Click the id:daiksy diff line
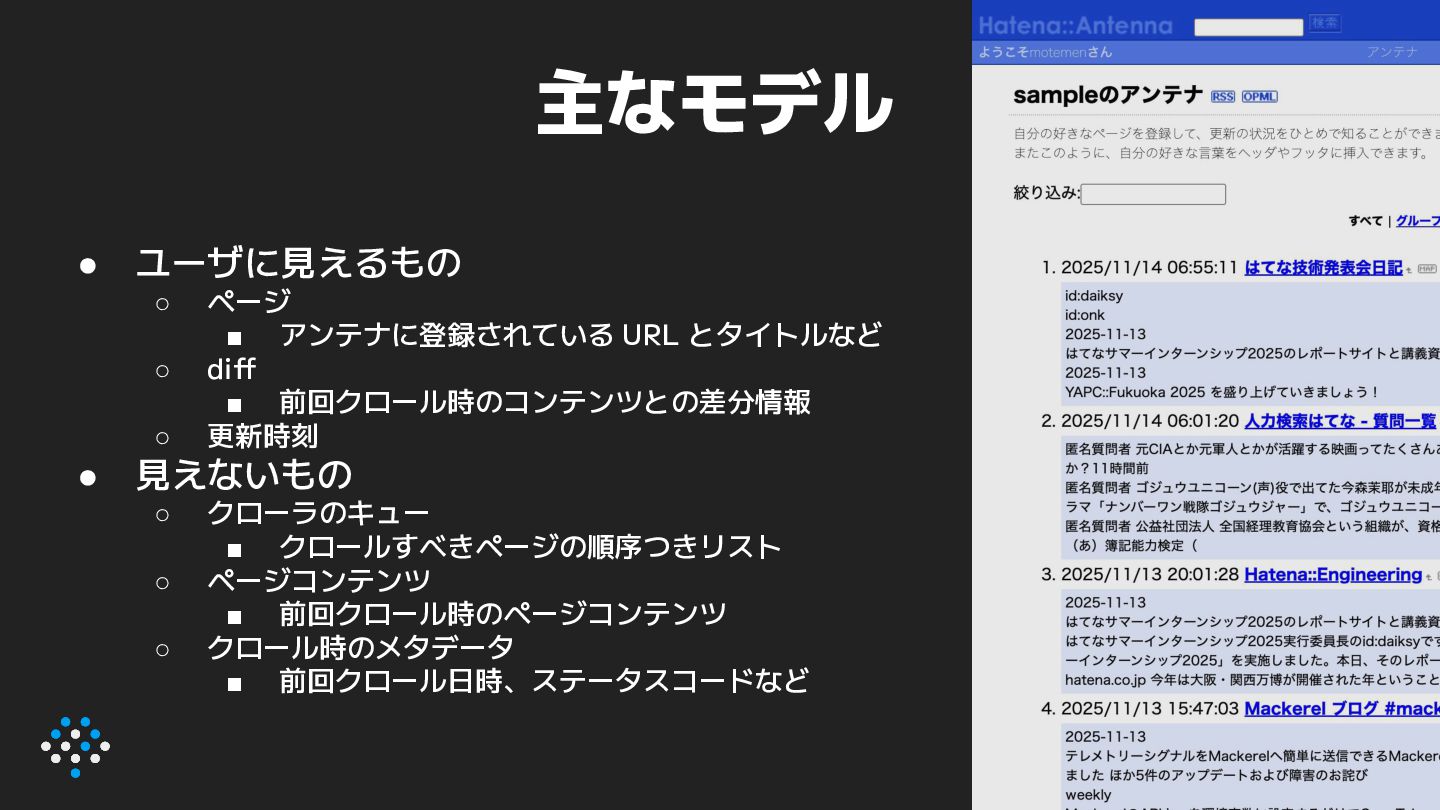Screen dimensions: 1440x810 pos(1094,296)
